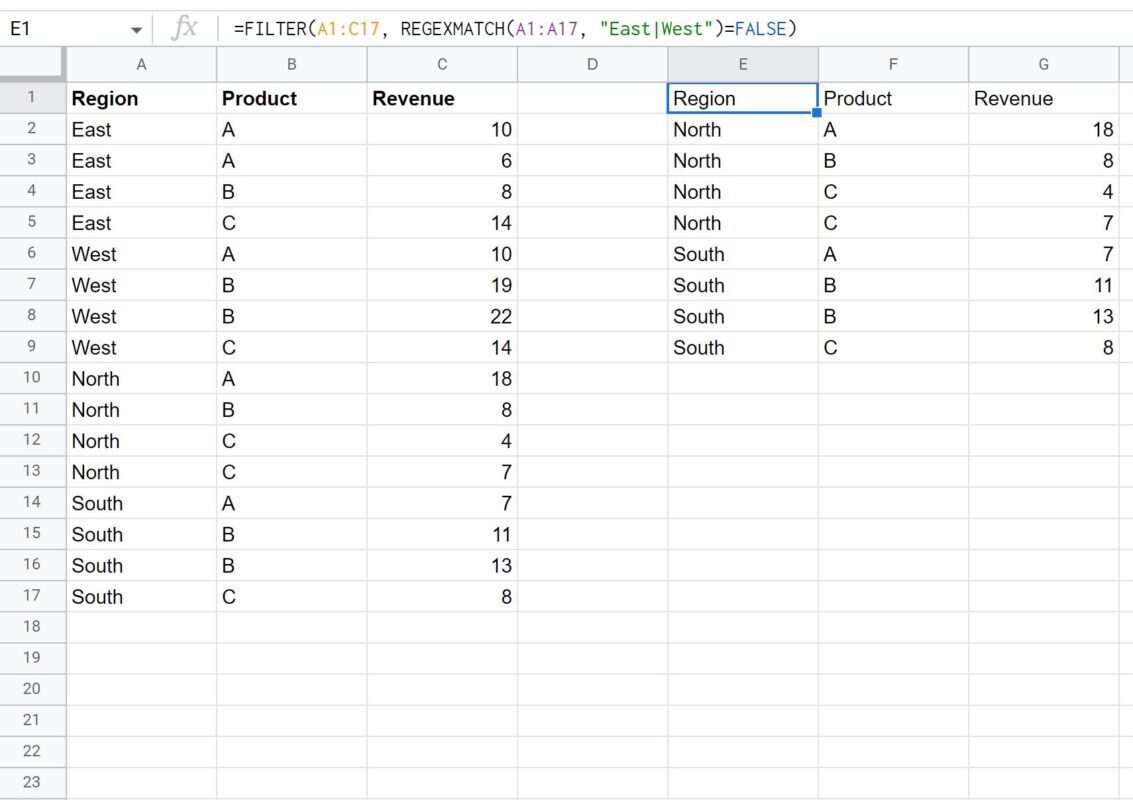Click cell G8 with value 13
1133x800 pixels.
click(x=1043, y=316)
